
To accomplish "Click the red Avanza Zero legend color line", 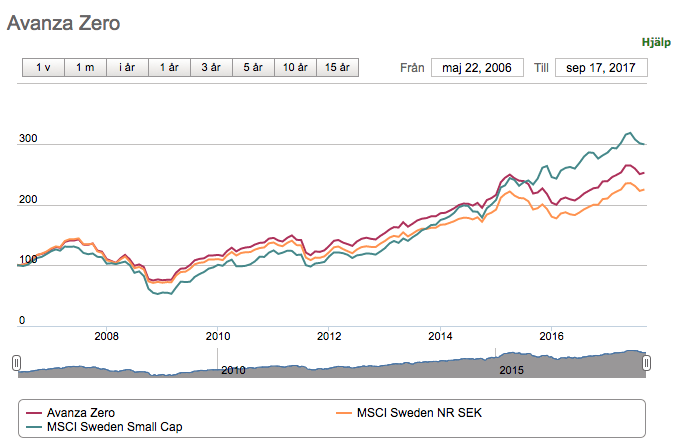I will [x=34, y=413].
